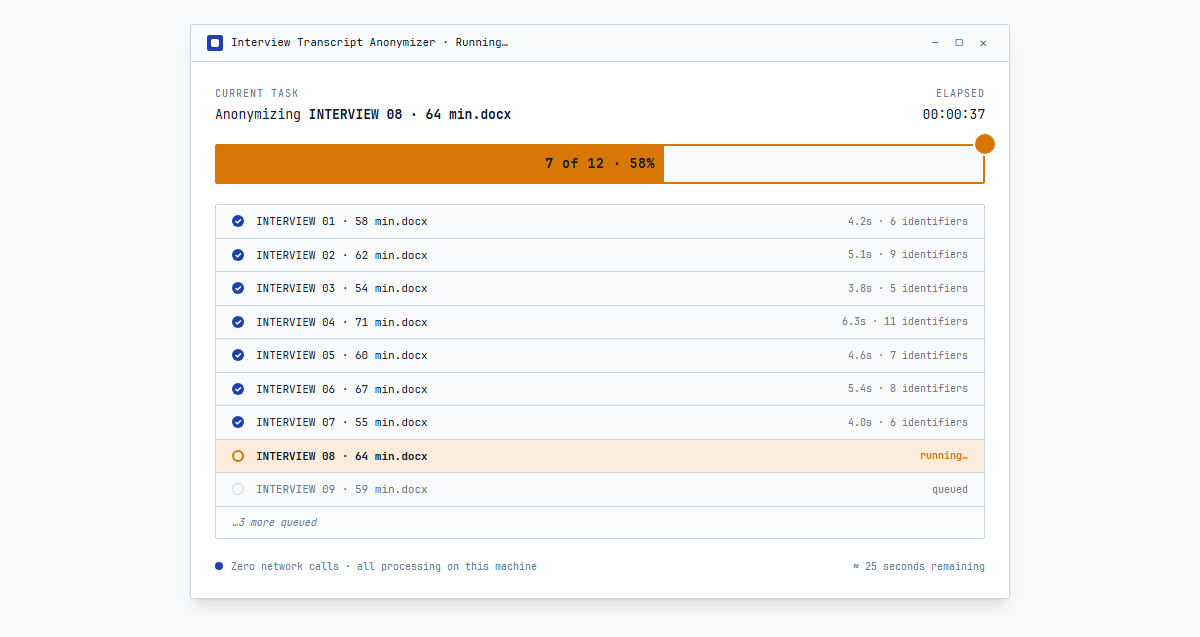
Task: Click the checkmark icon beside INTERVIEW 06
Action: tap(238, 388)
